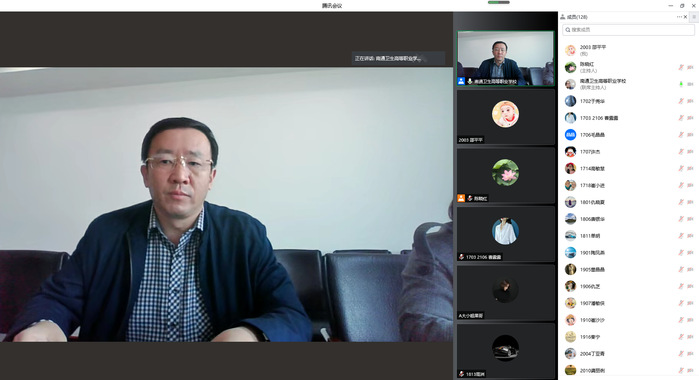Close the members panel with the X
Image resolution: width=699 pixels, height=380 pixels.
686,17
